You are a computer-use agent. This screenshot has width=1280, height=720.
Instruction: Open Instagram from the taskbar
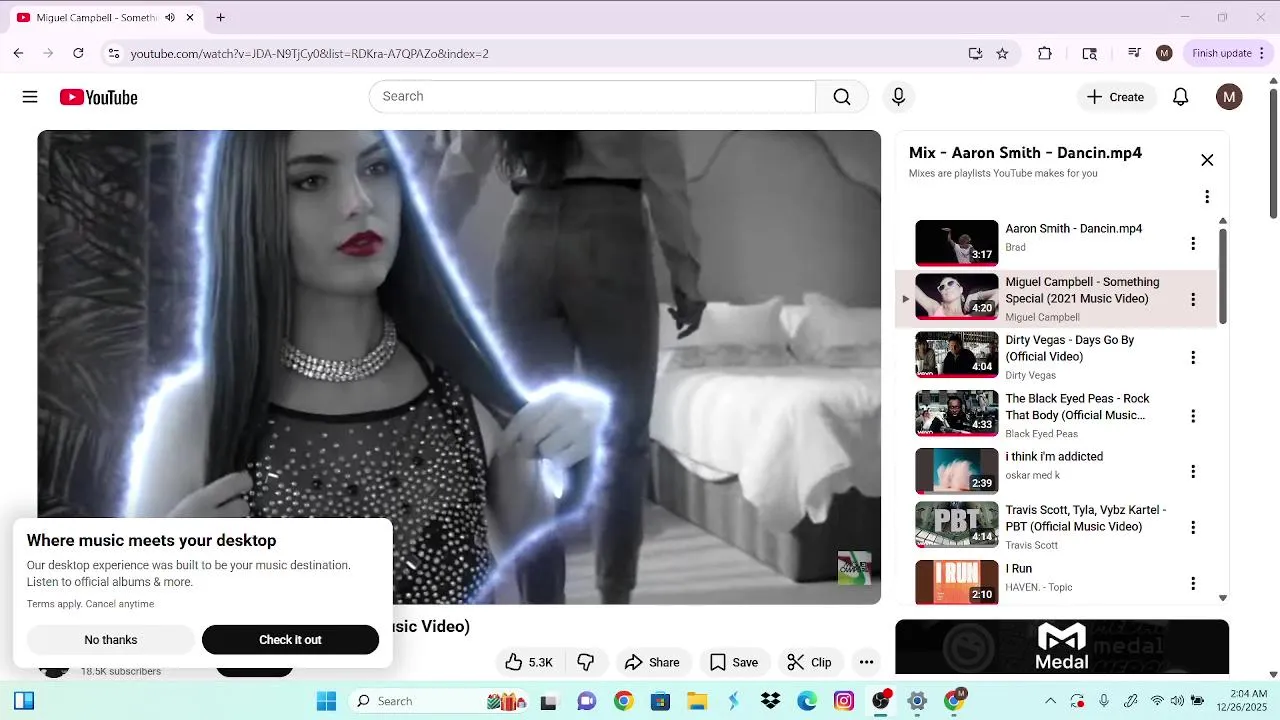(844, 701)
